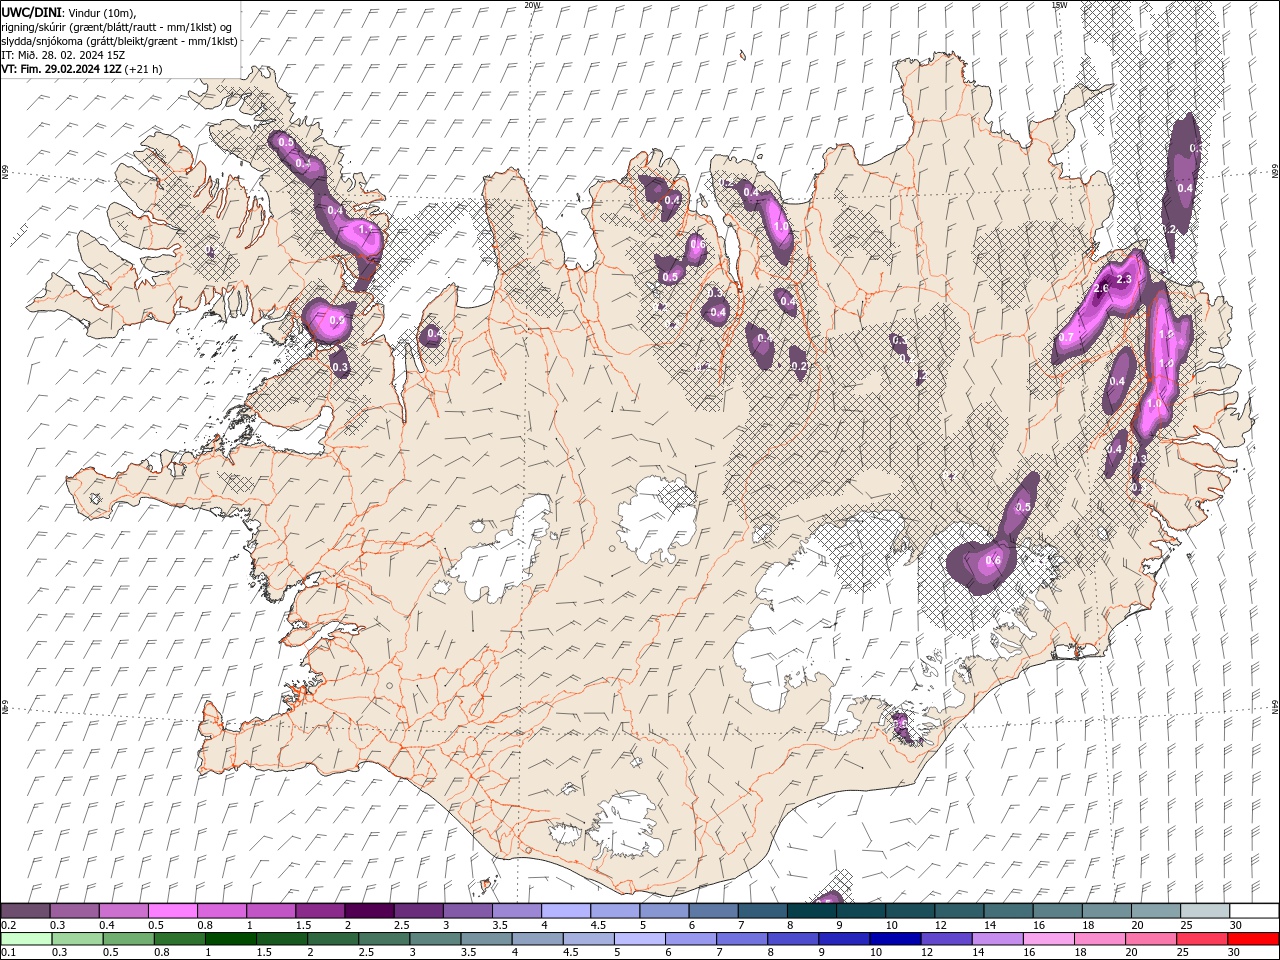This screenshot has height=960, width=1280.
Task: Select 0.5 green swatch in bottom legend row
Action: point(127,939)
